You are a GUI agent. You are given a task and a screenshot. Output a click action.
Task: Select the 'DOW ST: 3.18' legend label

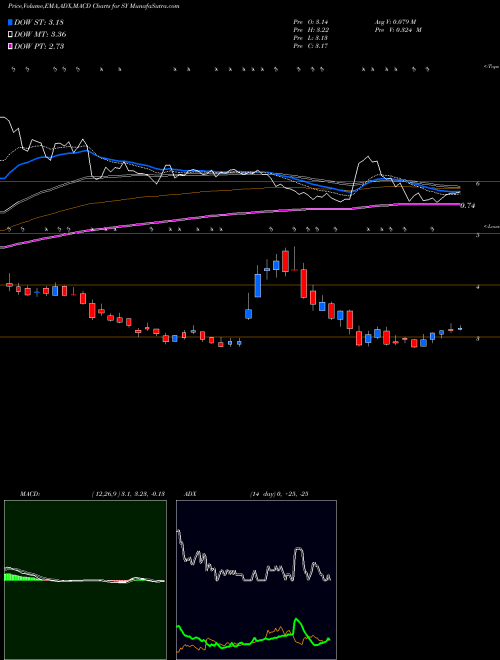coord(39,22)
